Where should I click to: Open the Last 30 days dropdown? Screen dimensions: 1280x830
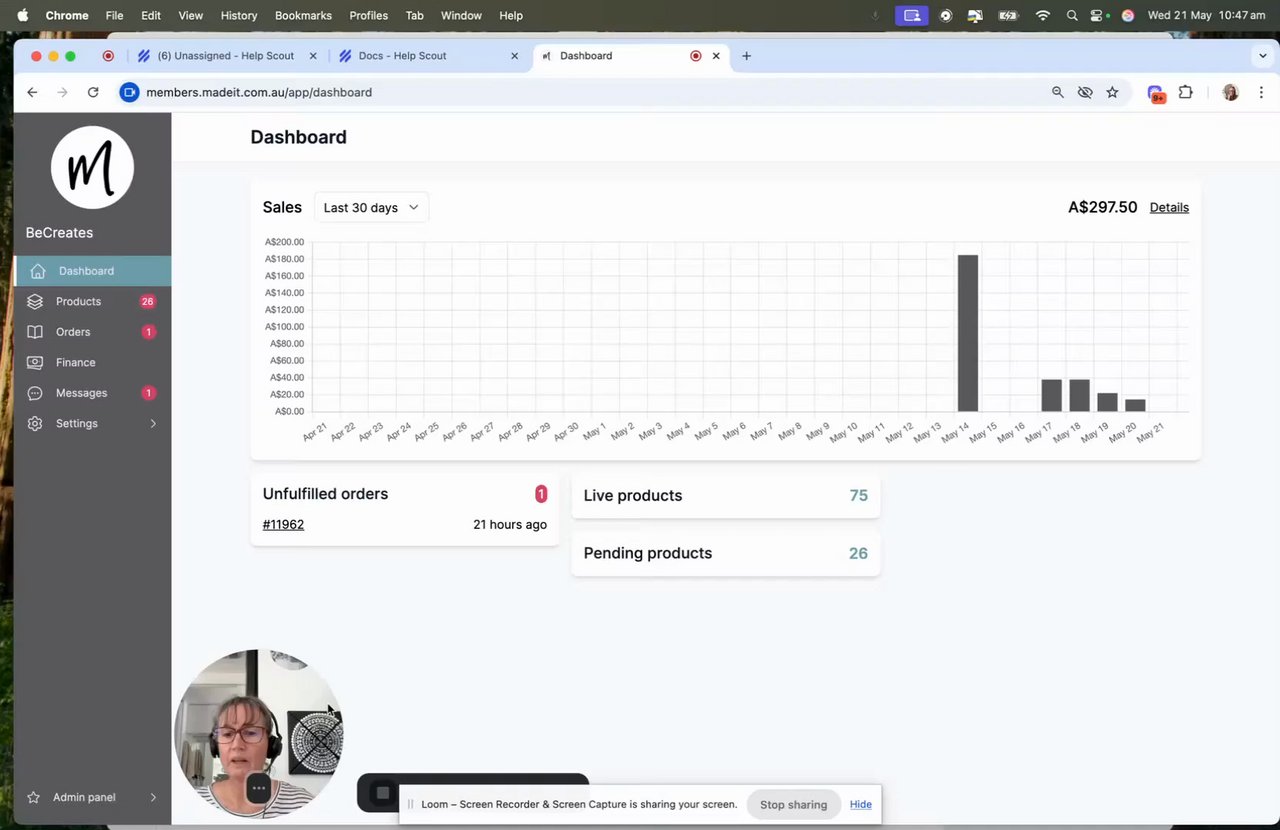(x=371, y=207)
